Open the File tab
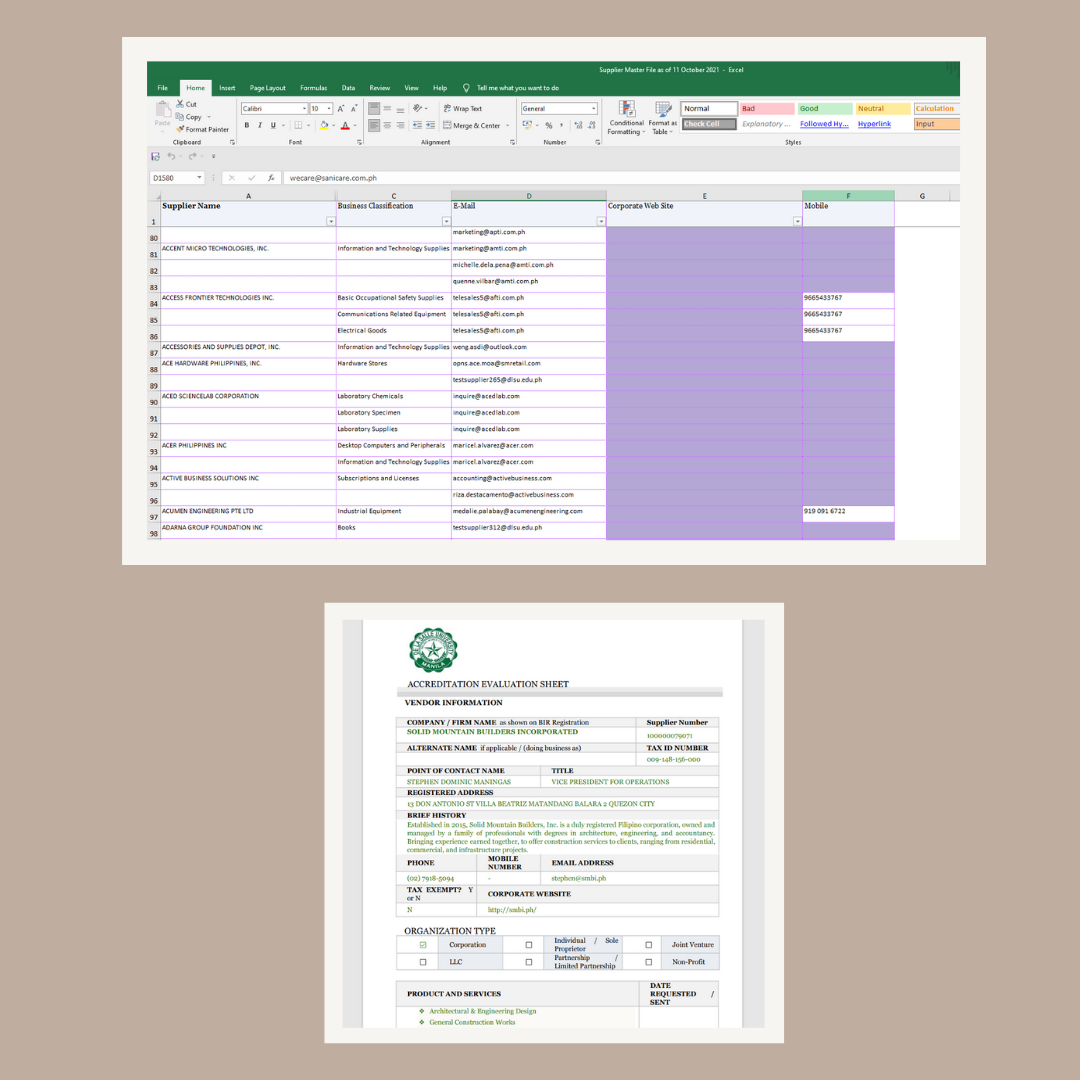This screenshot has height=1080, width=1080. pyautogui.click(x=163, y=88)
